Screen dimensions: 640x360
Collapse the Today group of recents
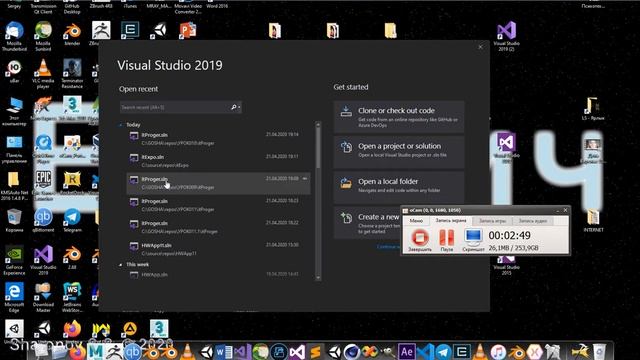120,125
